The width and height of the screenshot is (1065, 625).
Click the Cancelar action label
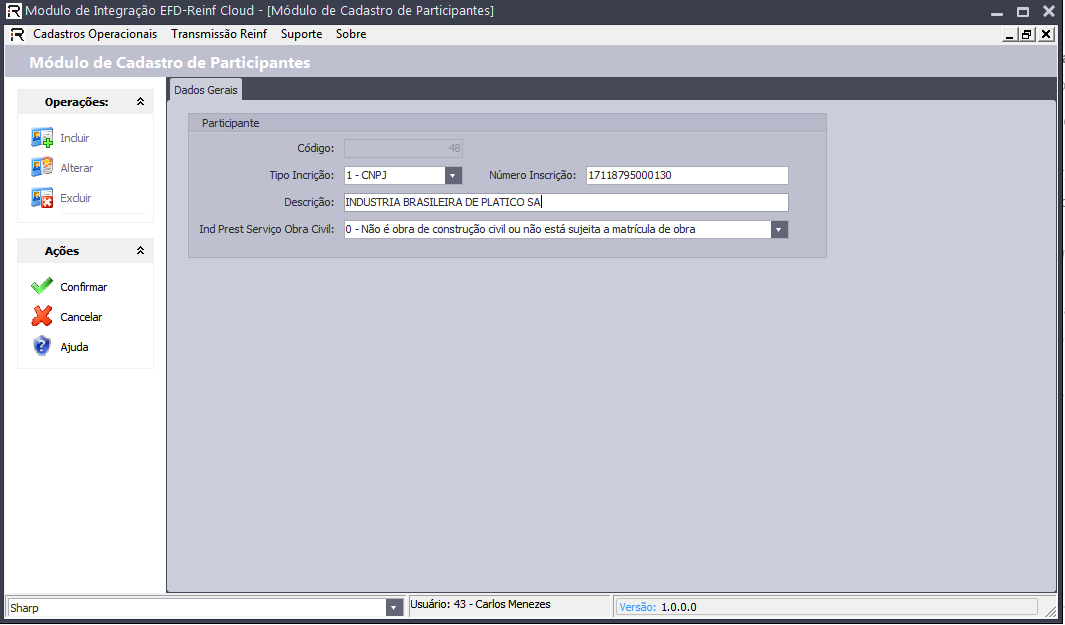pos(82,317)
